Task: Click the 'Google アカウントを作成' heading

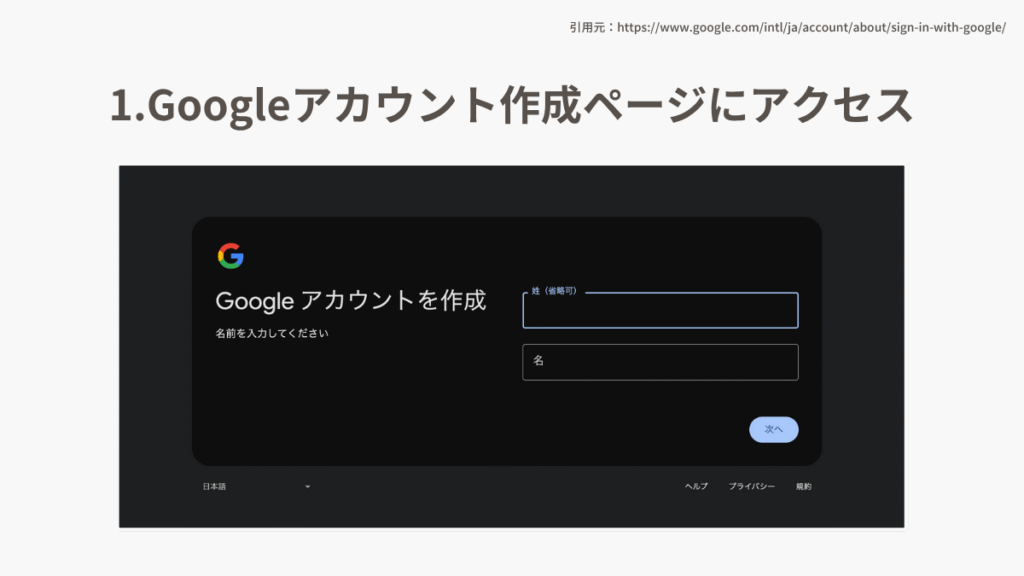Action: pos(351,300)
